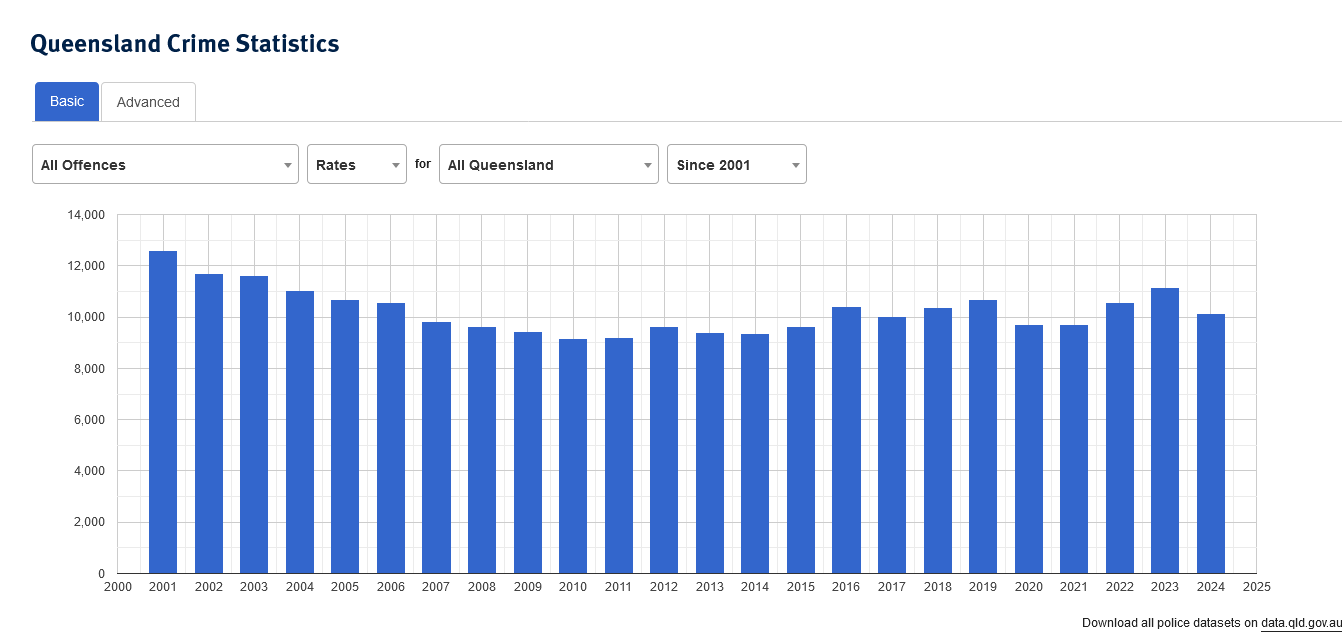1342x632 pixels.
Task: Select the 2024 bar in chart
Action: (x=1211, y=444)
